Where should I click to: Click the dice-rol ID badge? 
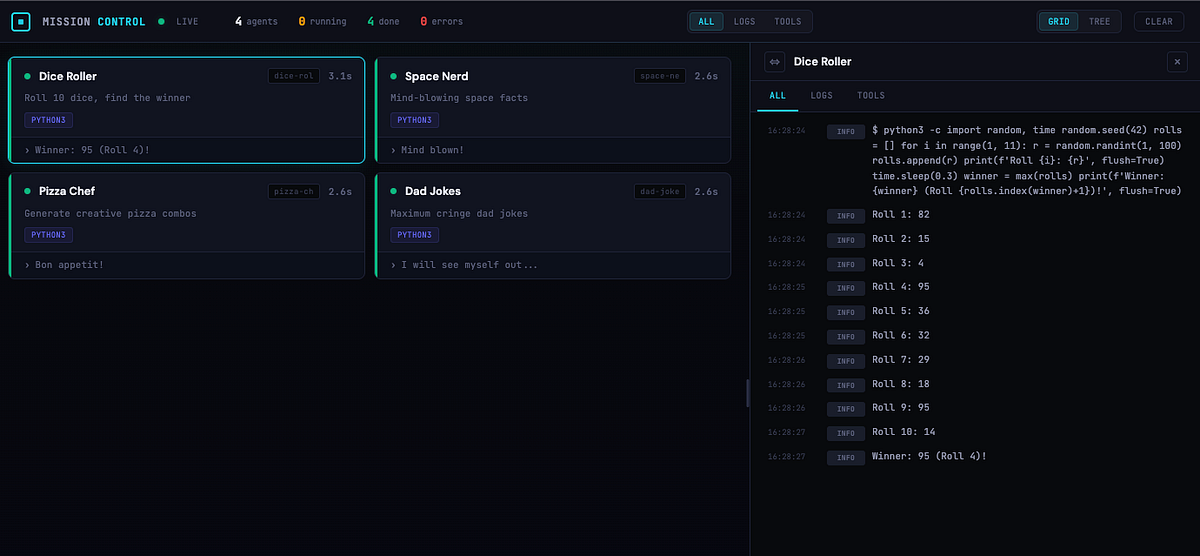tap(294, 76)
